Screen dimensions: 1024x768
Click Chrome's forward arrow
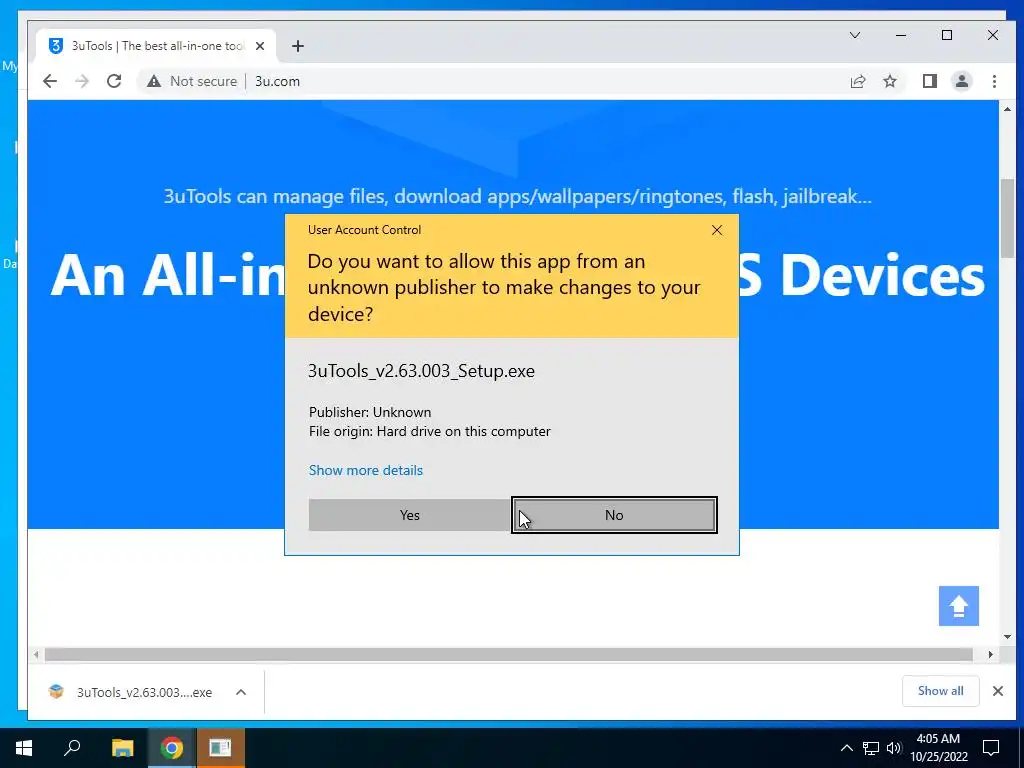82,81
